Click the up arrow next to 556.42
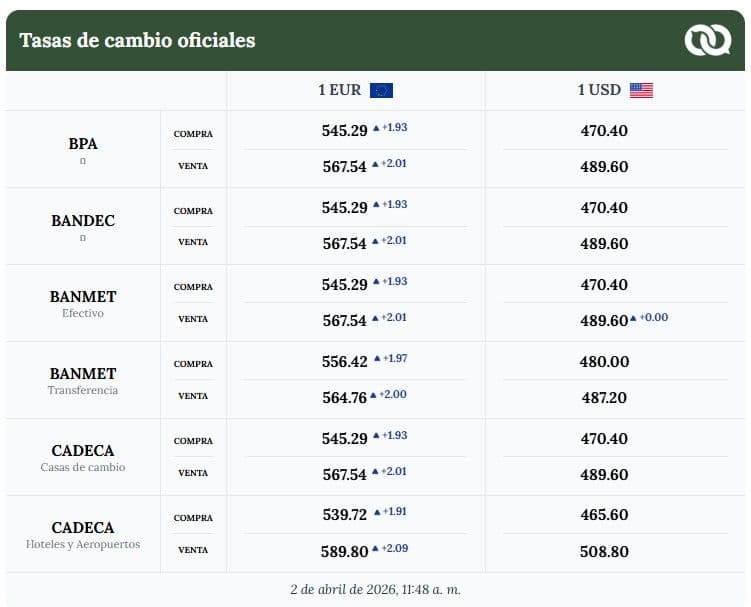 click(377, 358)
